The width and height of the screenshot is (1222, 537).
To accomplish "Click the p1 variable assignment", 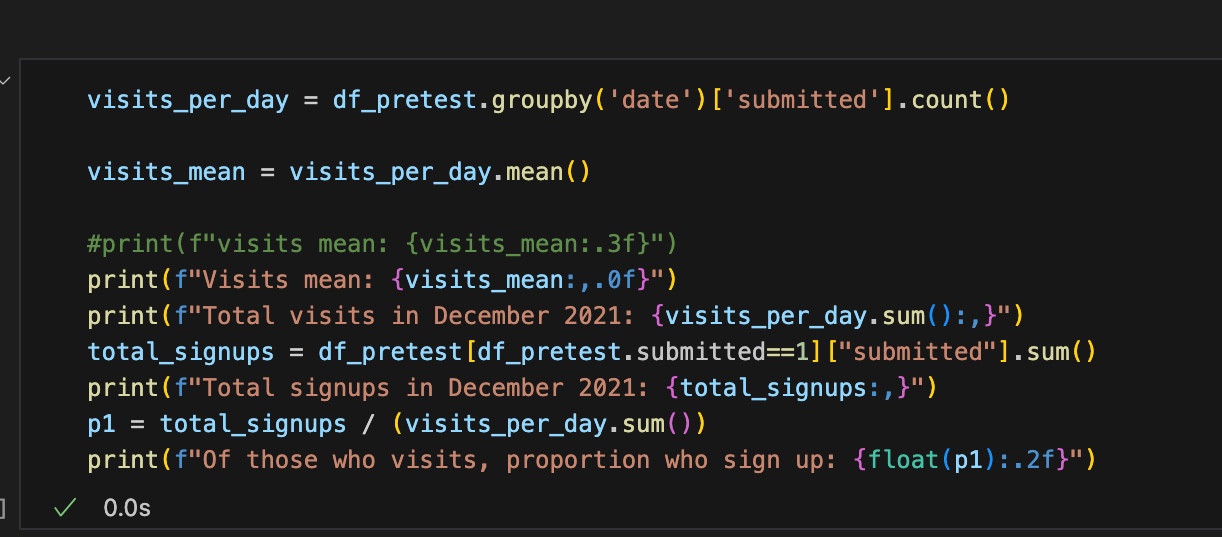I will [101, 424].
